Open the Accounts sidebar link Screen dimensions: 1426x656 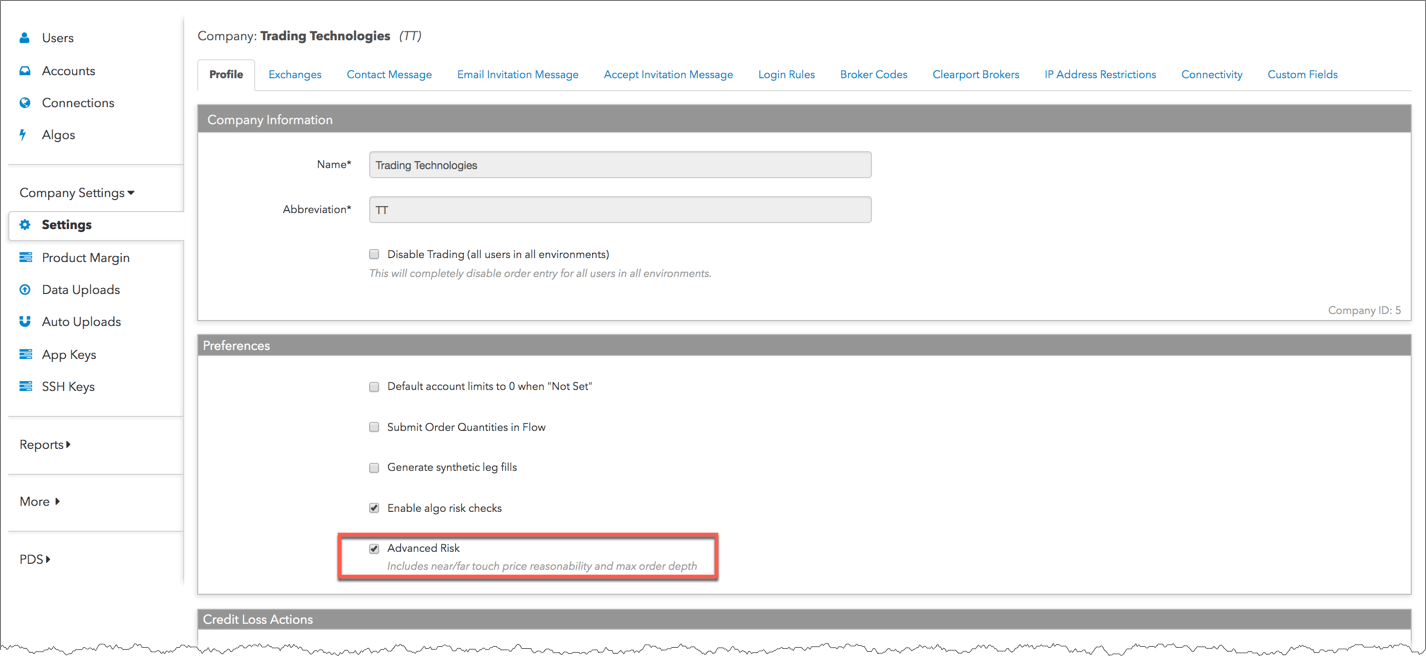click(69, 71)
